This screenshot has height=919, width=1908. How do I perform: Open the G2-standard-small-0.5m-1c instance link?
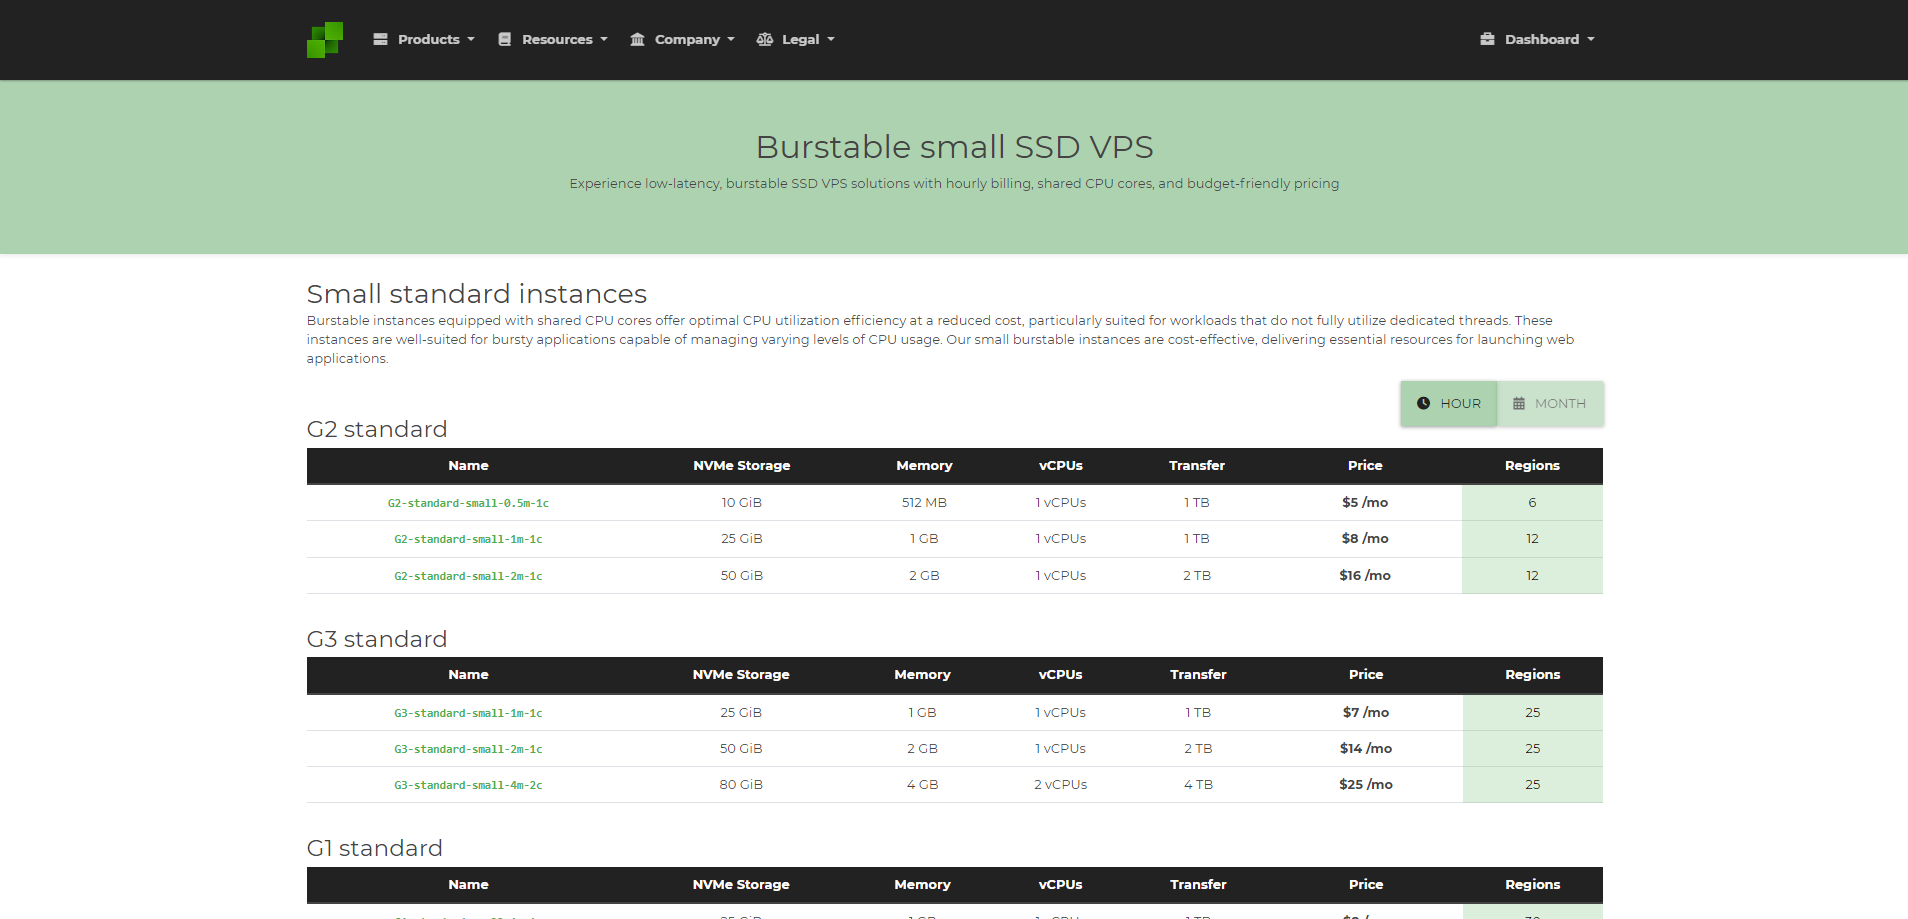point(468,503)
